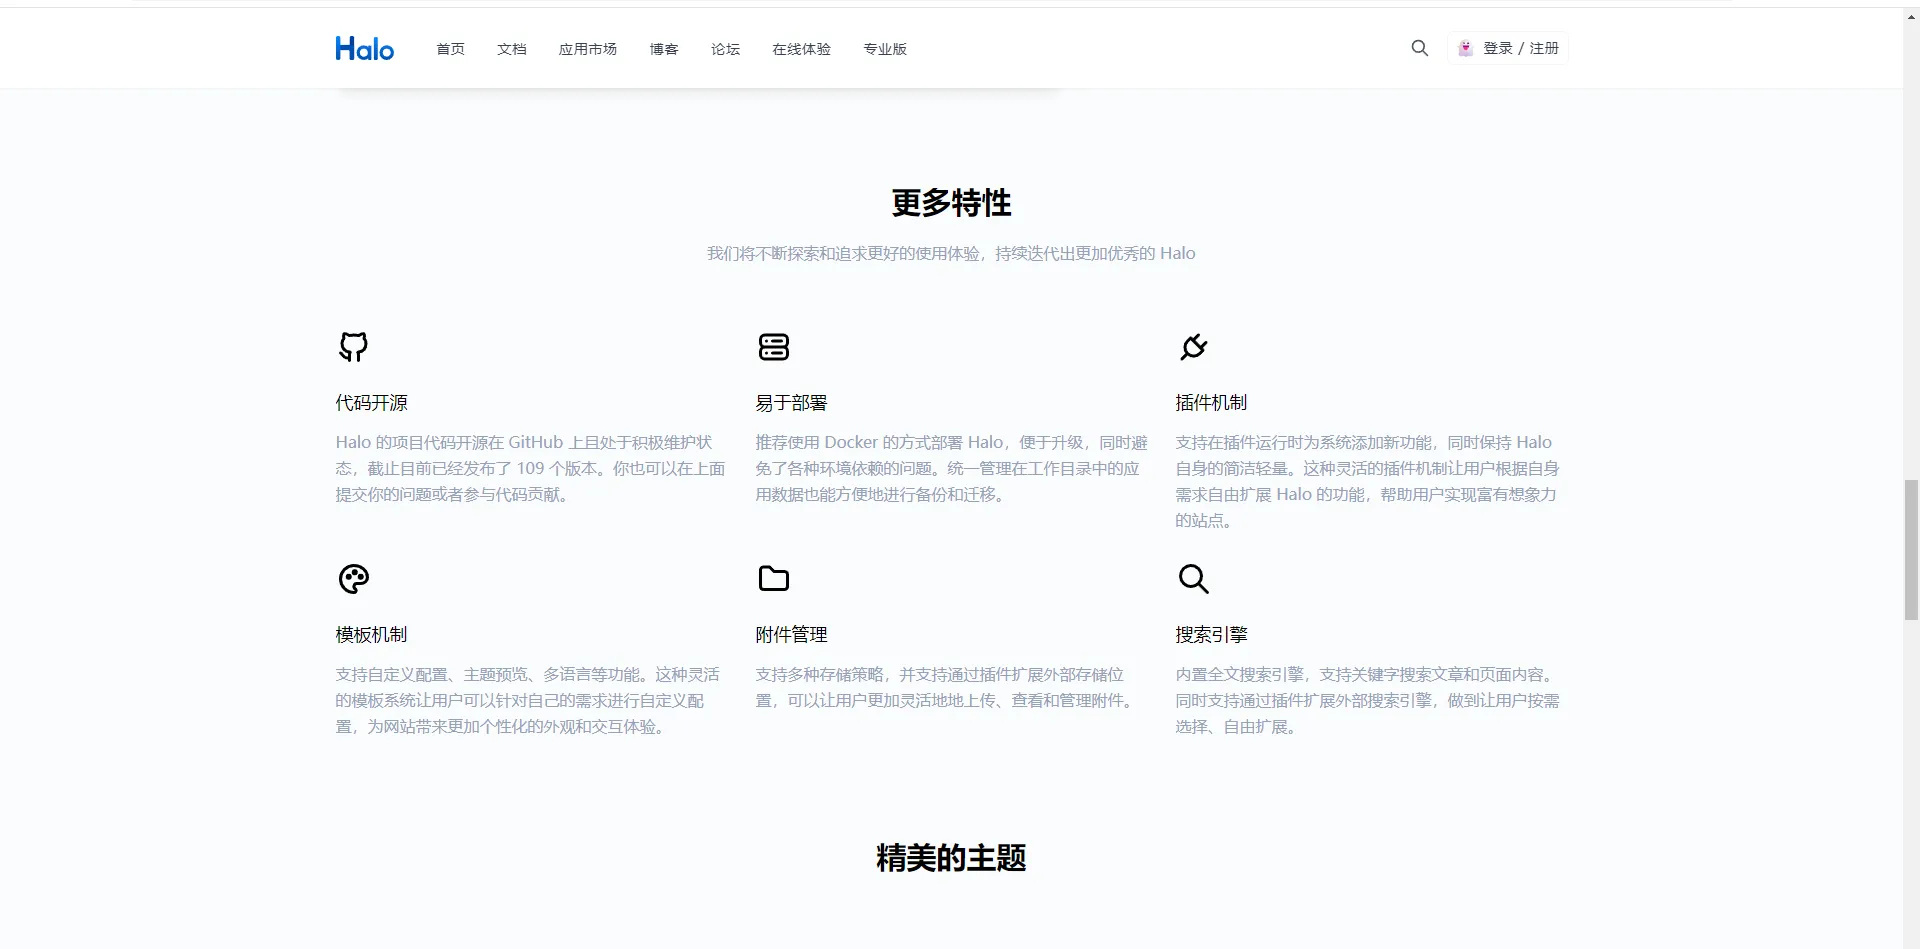
Task: Click the 插件机制 feature title
Action: (x=1212, y=403)
